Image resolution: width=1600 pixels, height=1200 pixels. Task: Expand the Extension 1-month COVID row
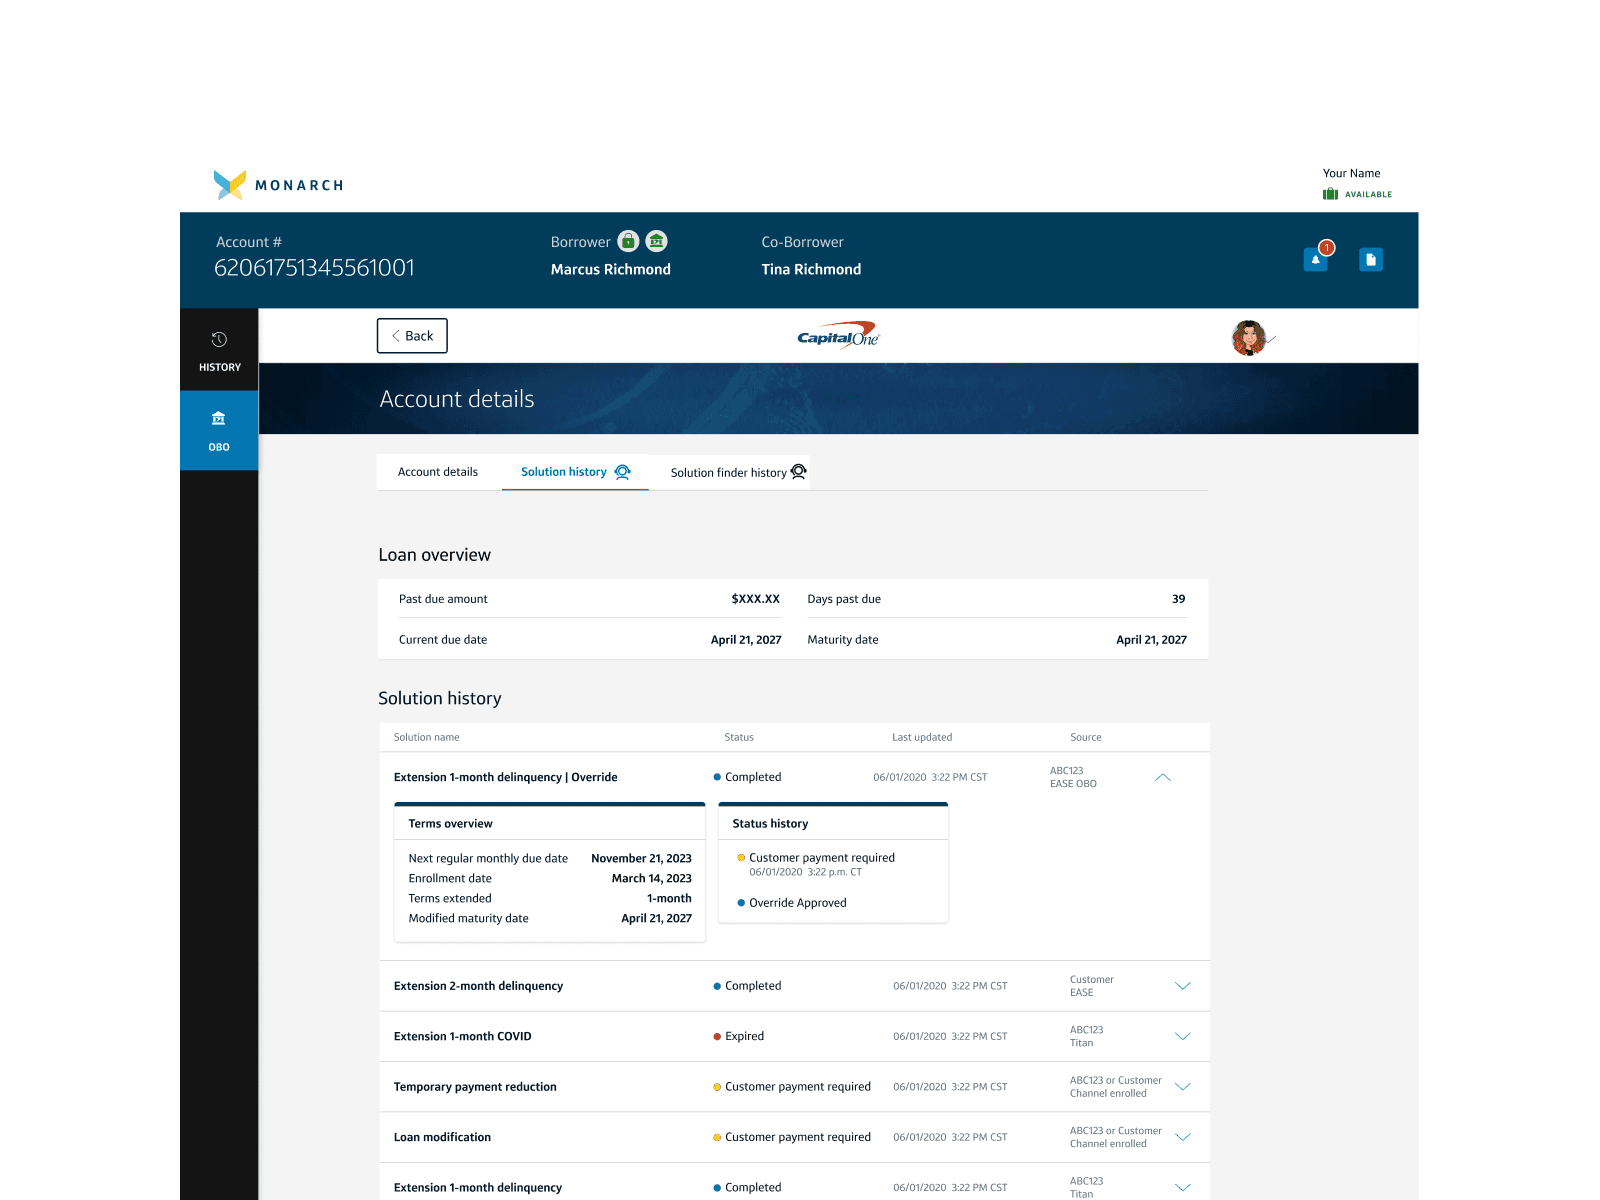1183,1036
